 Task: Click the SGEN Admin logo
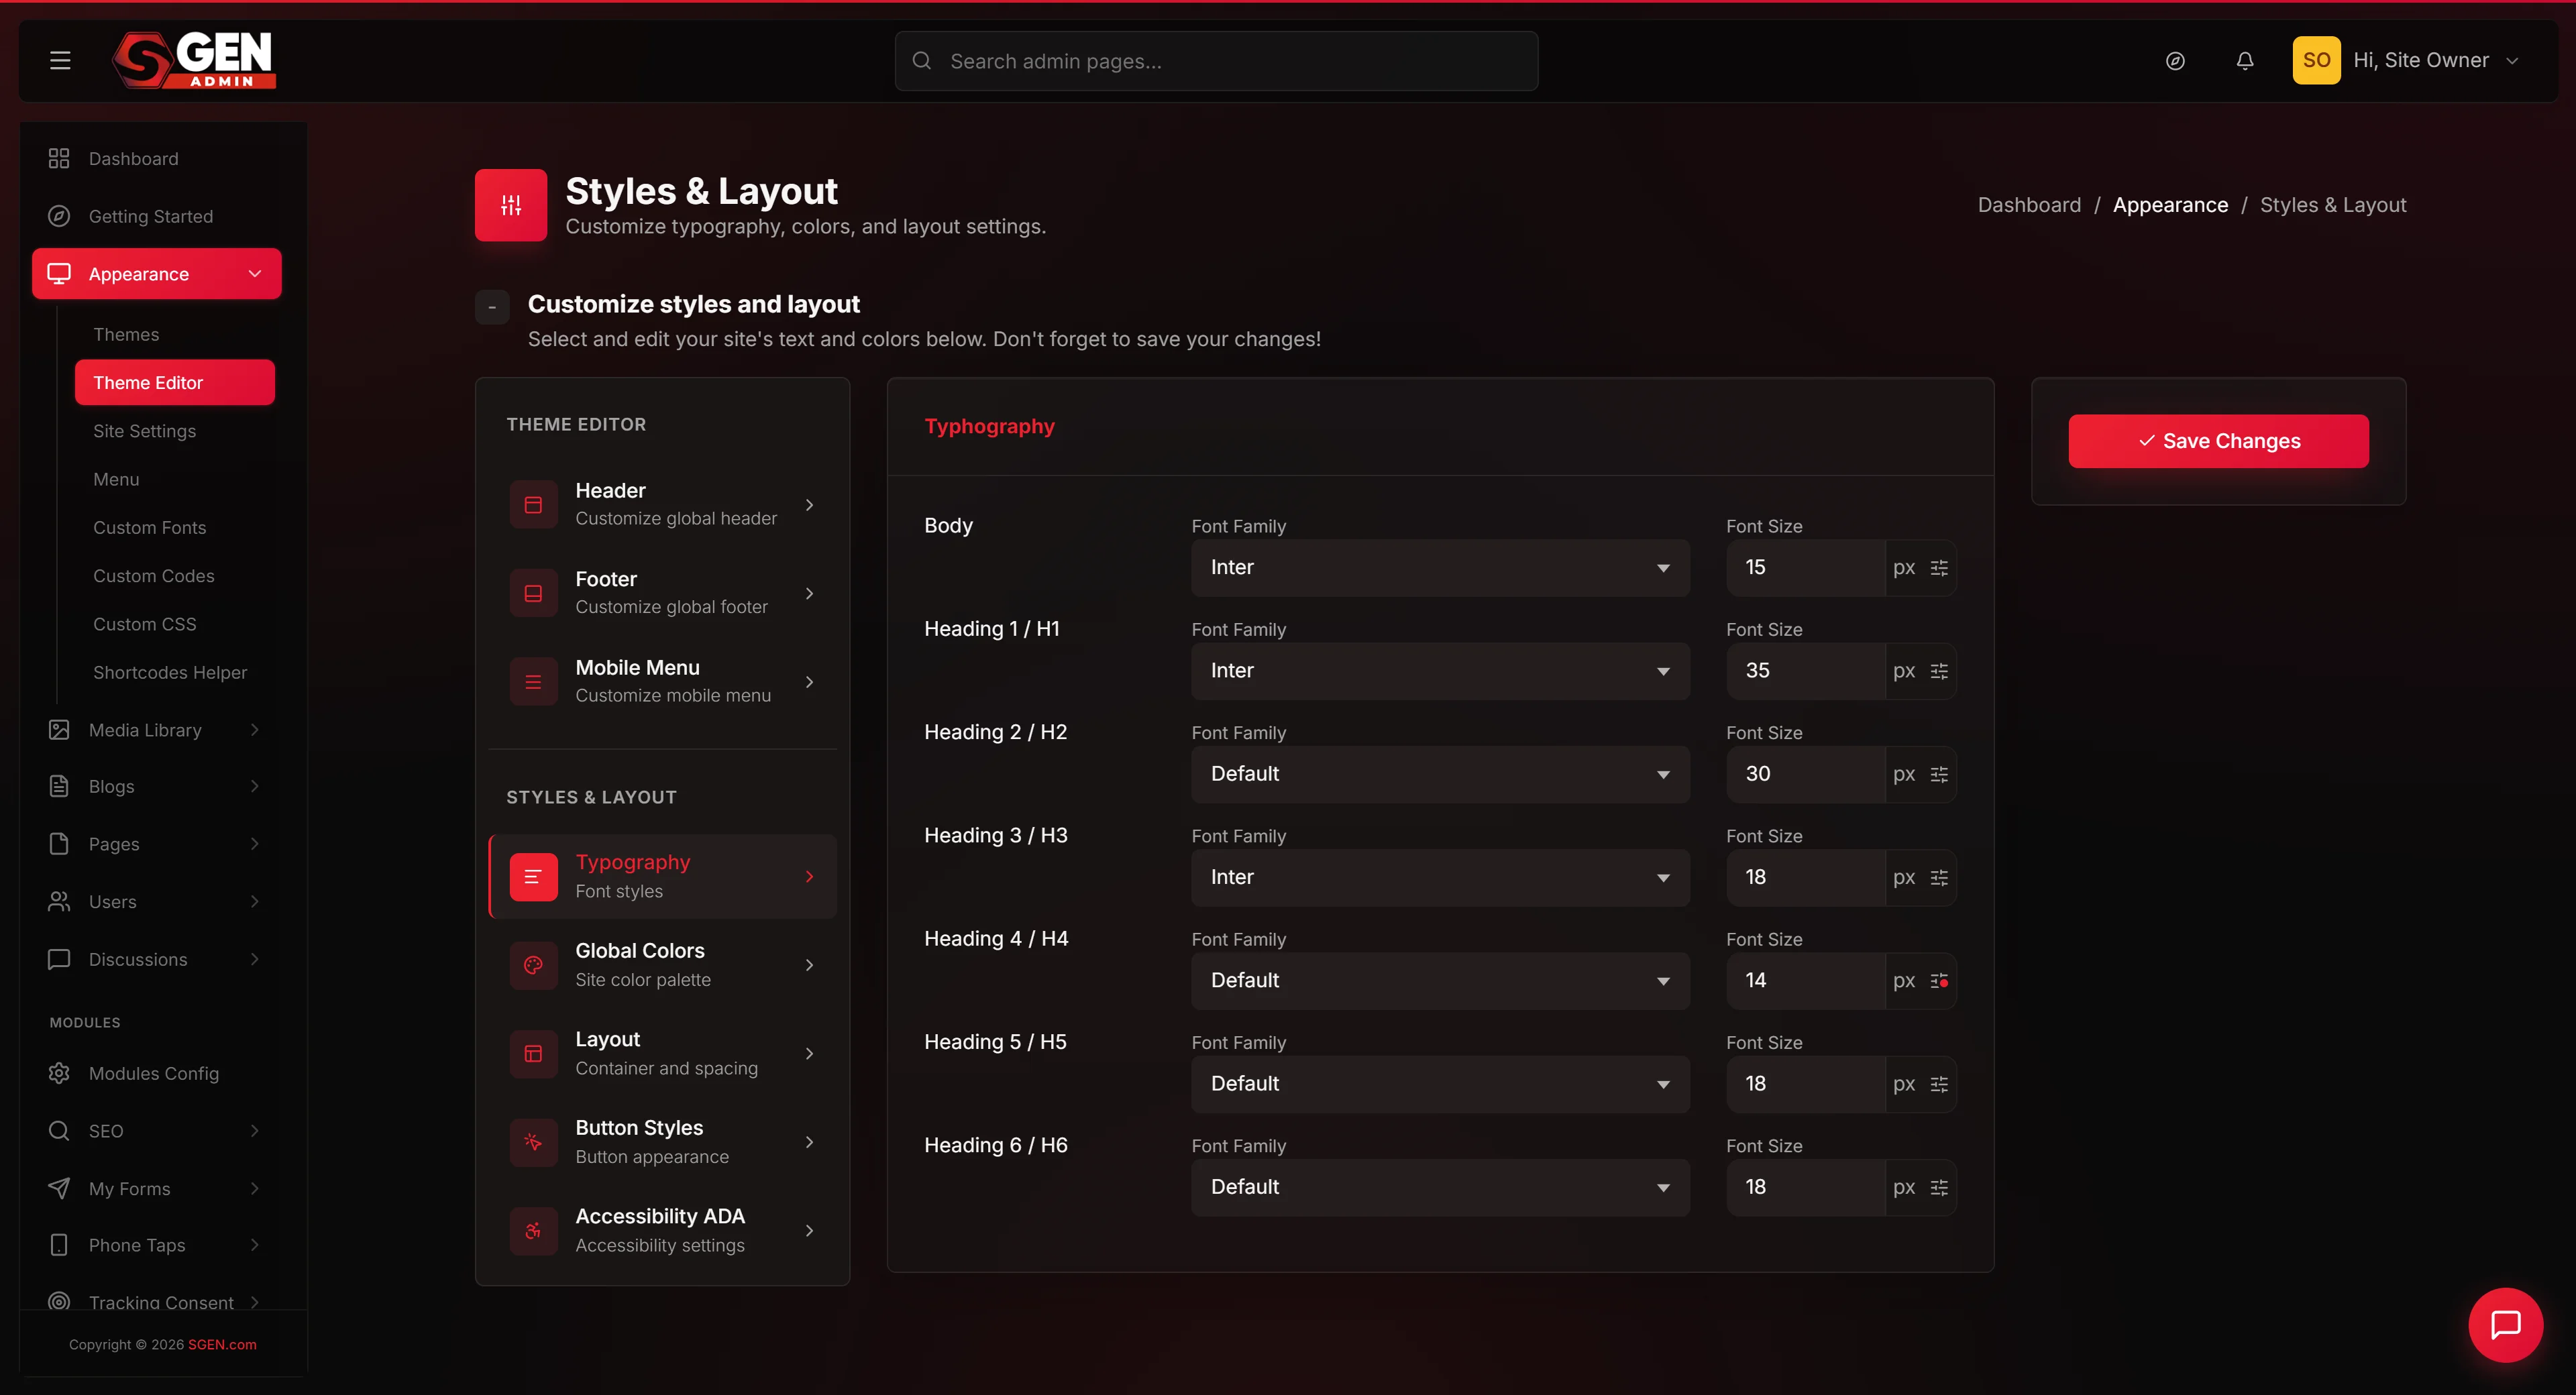(194, 60)
